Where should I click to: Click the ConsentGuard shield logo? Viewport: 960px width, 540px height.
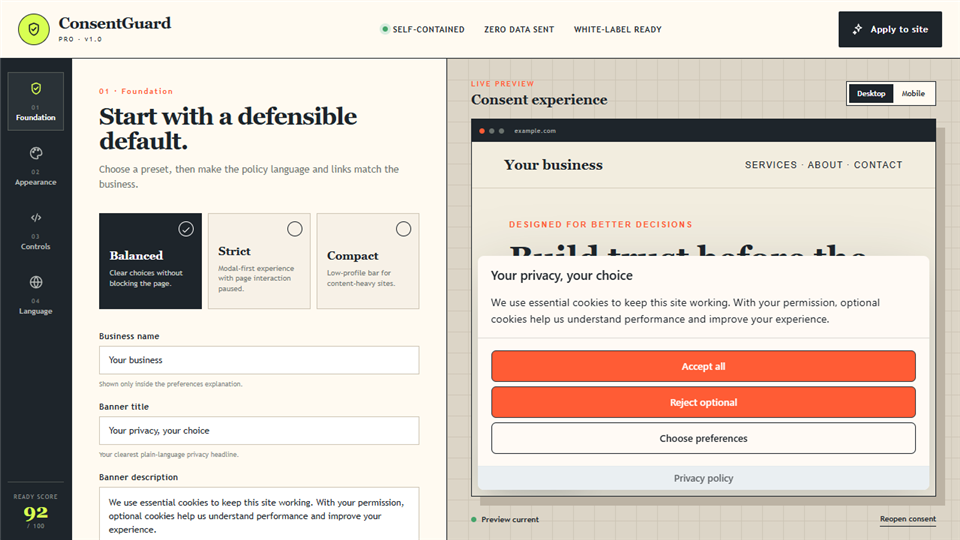34,29
